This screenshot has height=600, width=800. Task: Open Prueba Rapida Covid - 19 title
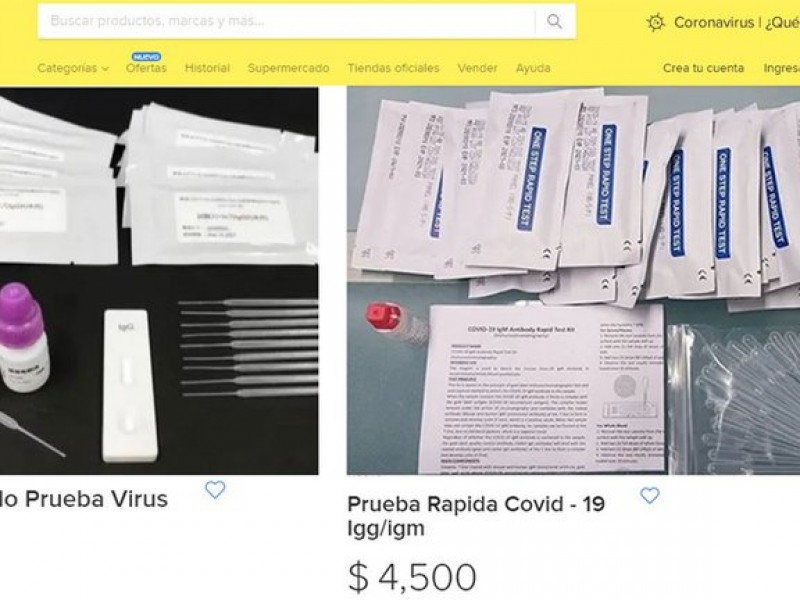476,516
